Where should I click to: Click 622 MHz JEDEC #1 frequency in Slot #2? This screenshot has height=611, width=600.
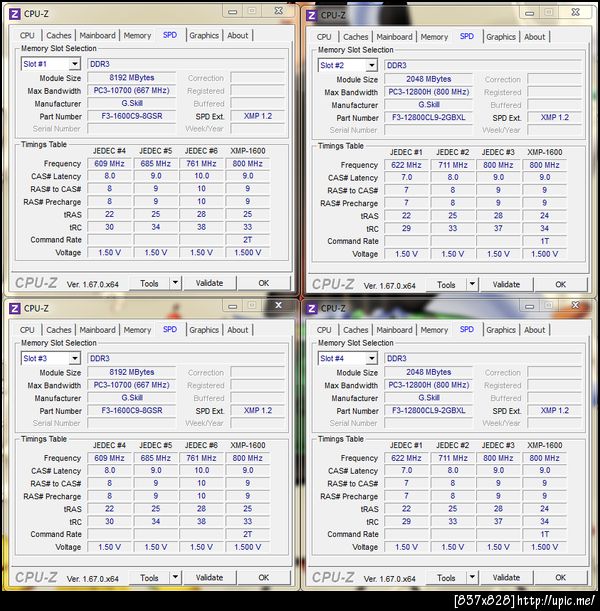[406, 165]
